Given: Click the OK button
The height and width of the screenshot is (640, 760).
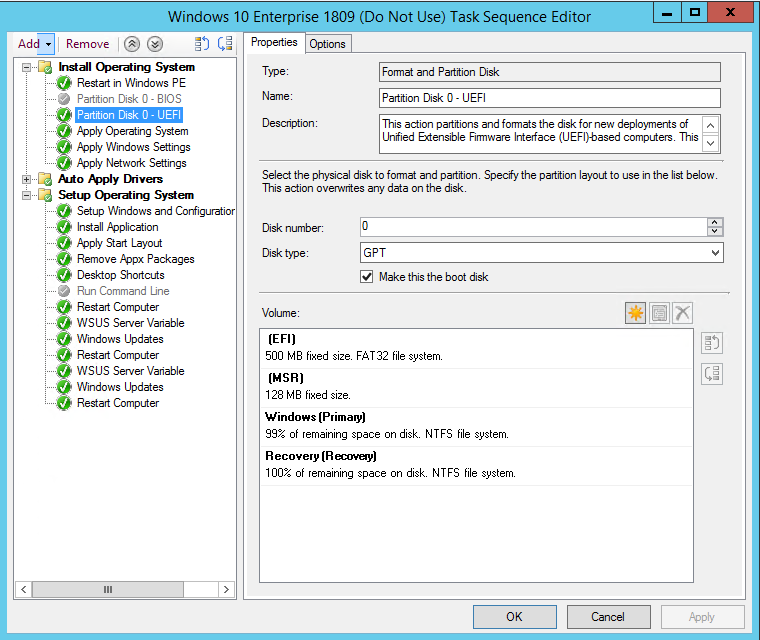Looking at the screenshot, I should tap(514, 617).
